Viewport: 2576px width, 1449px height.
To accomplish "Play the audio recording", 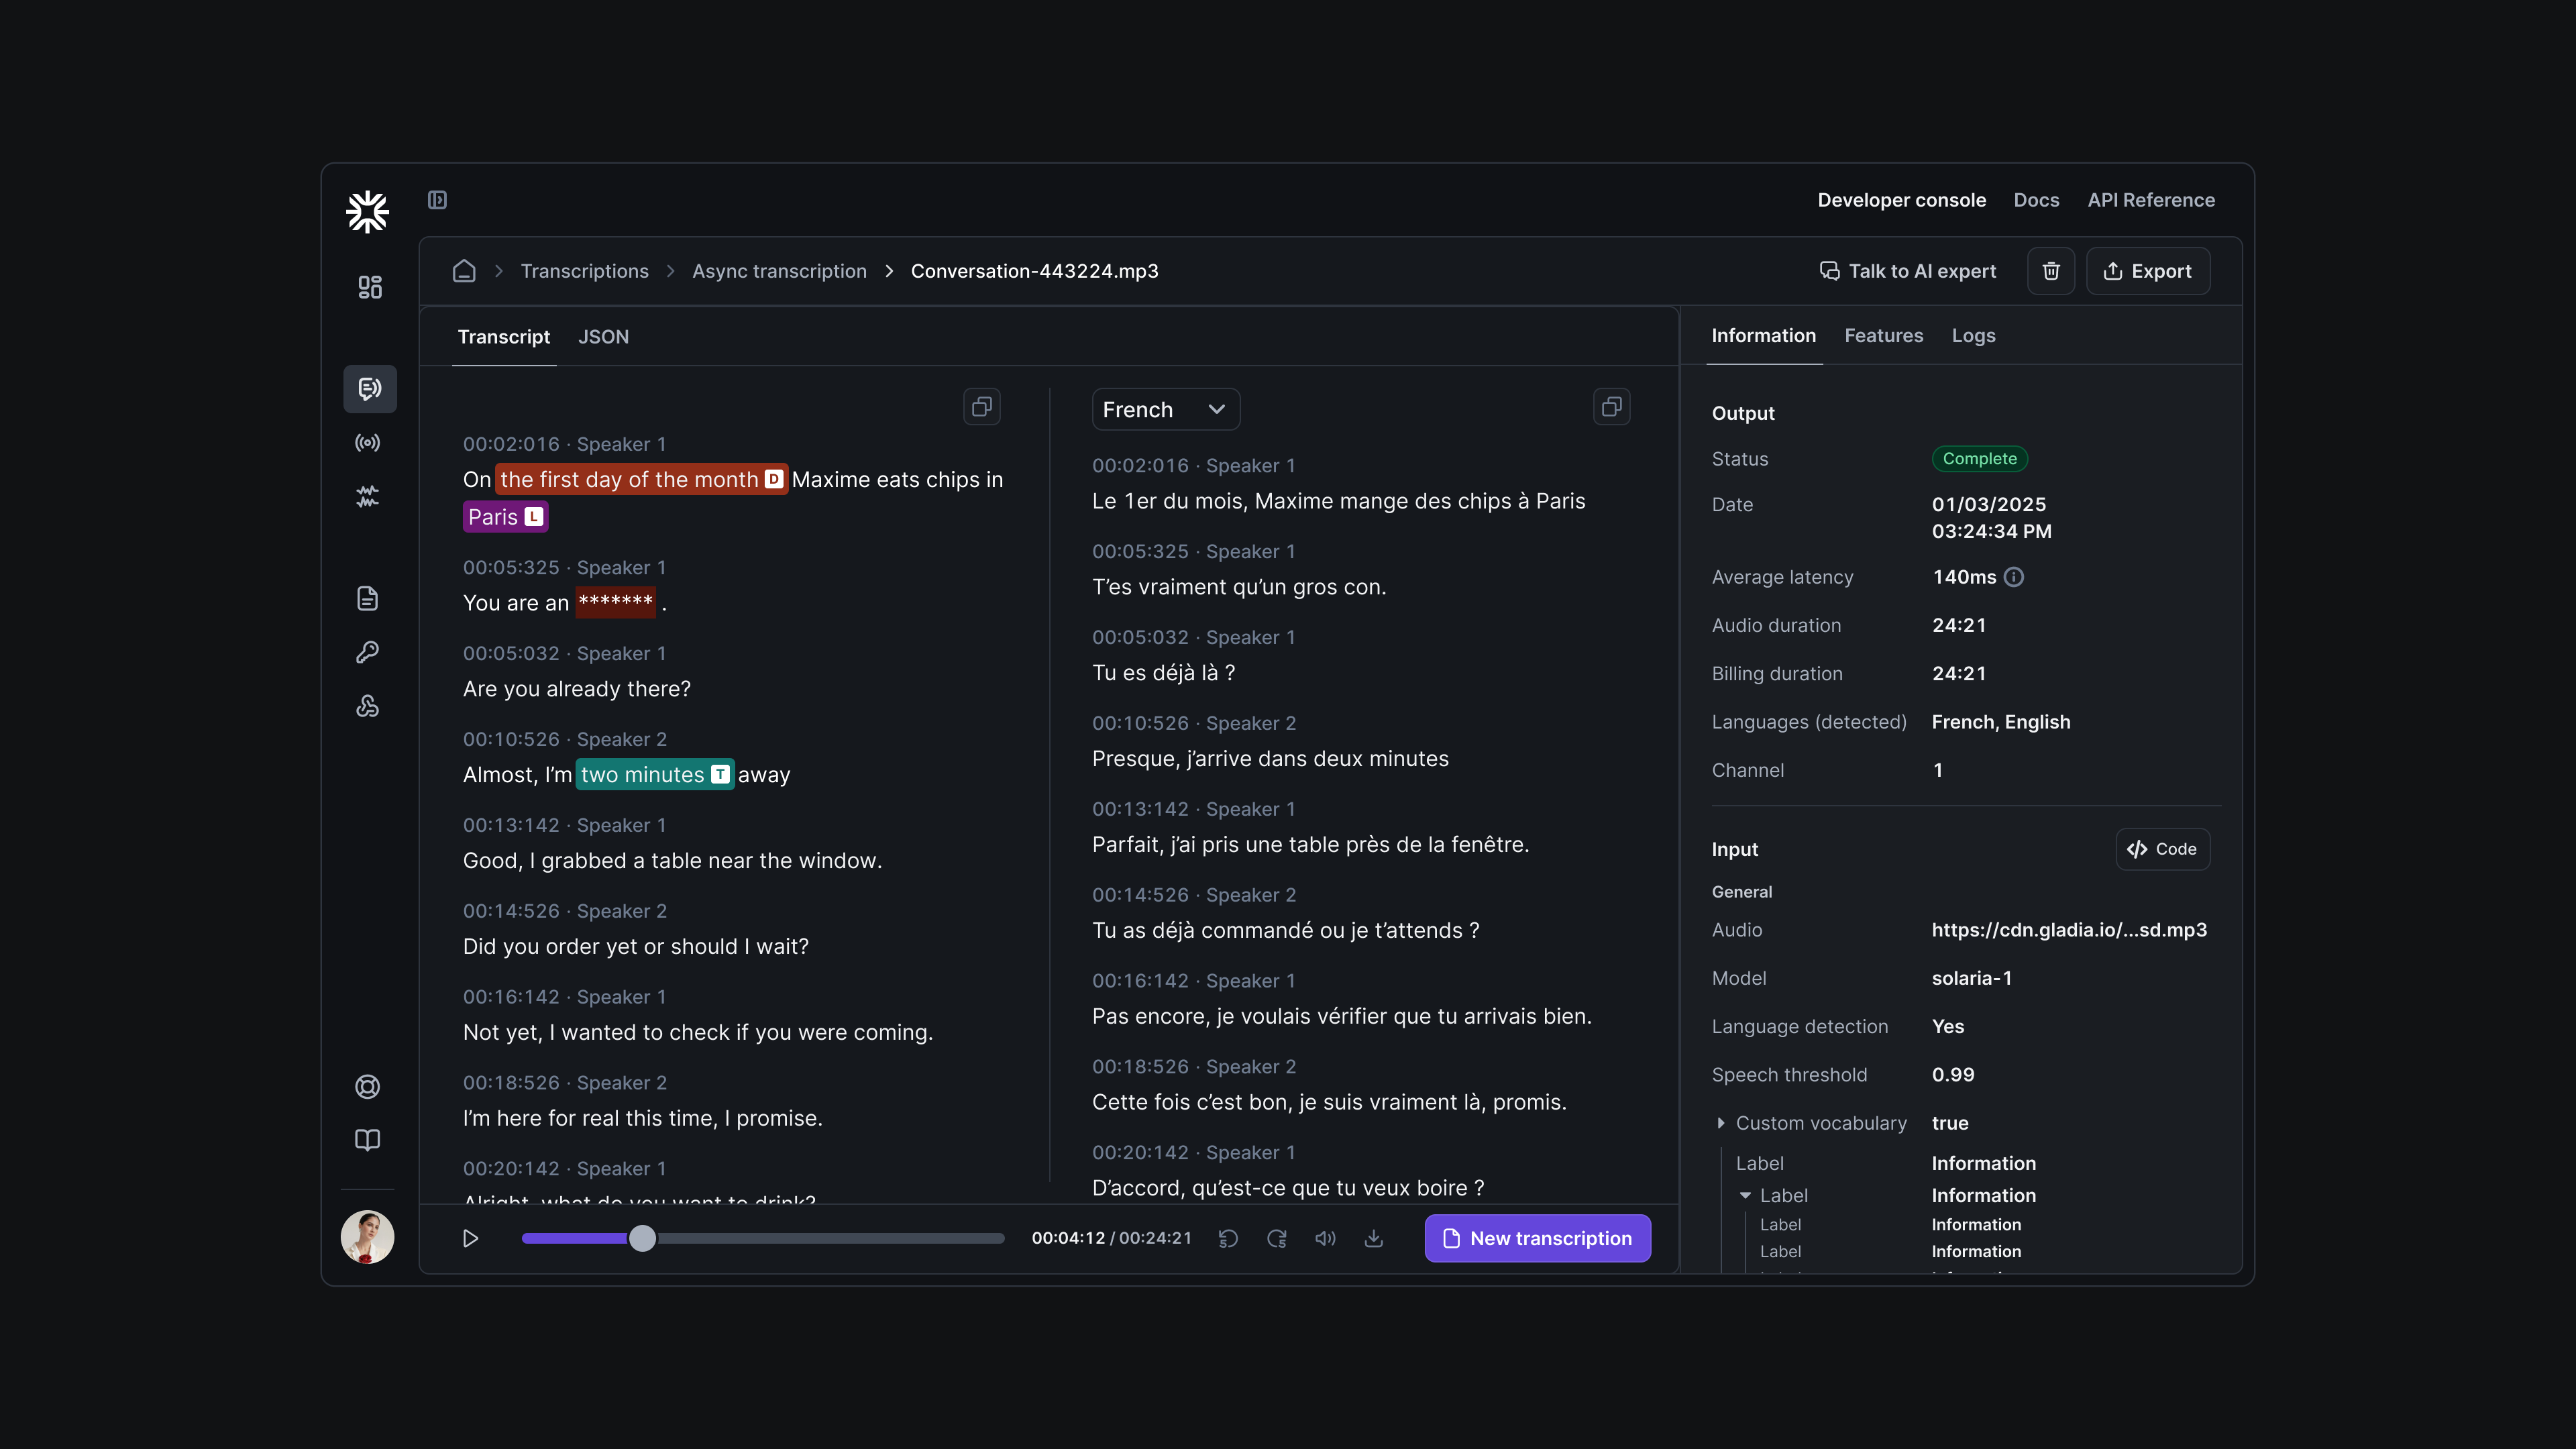I will tap(470, 1238).
